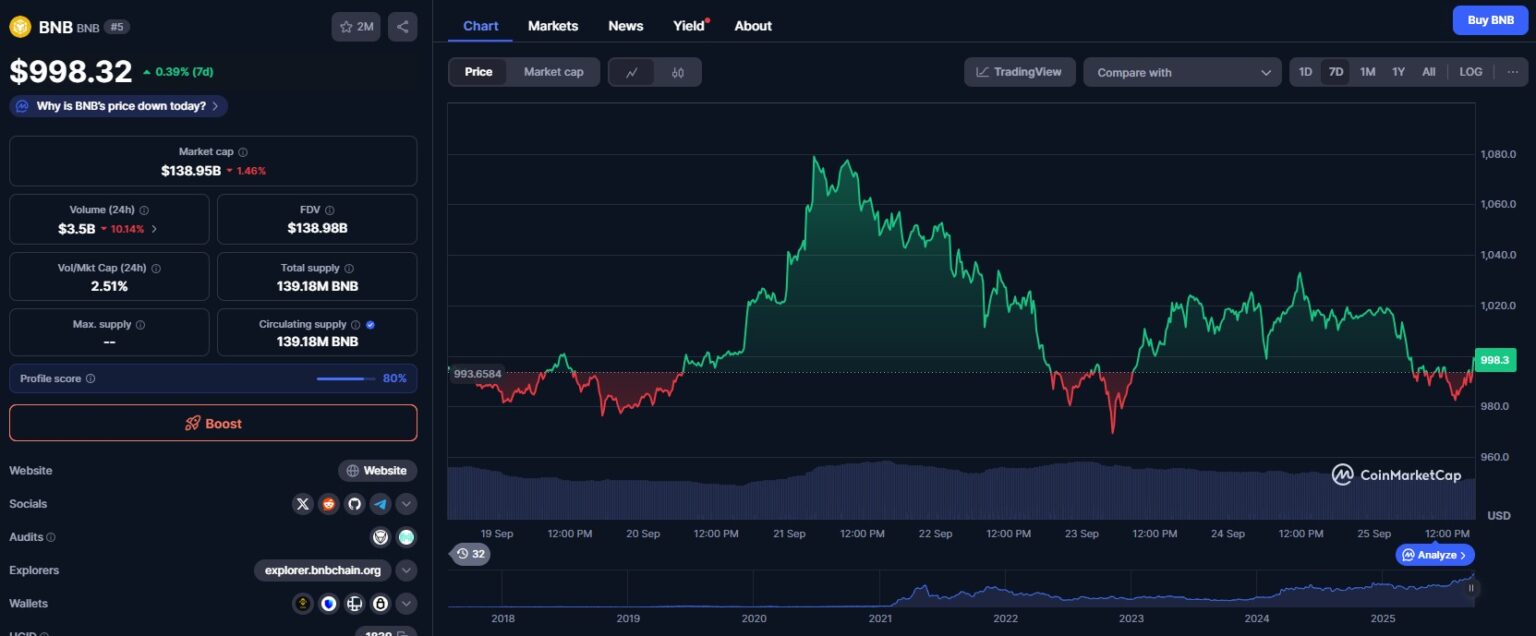Open the chart in TradingView
The height and width of the screenshot is (636, 1536).
1019,71
